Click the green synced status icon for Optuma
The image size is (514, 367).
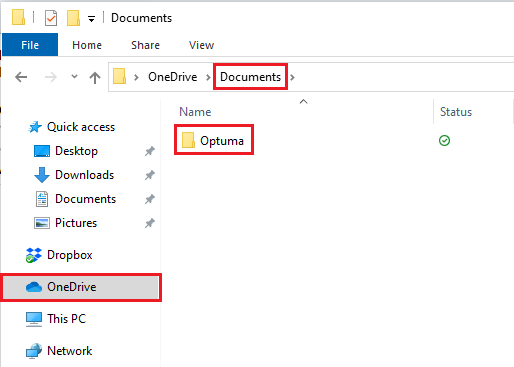[x=444, y=141]
